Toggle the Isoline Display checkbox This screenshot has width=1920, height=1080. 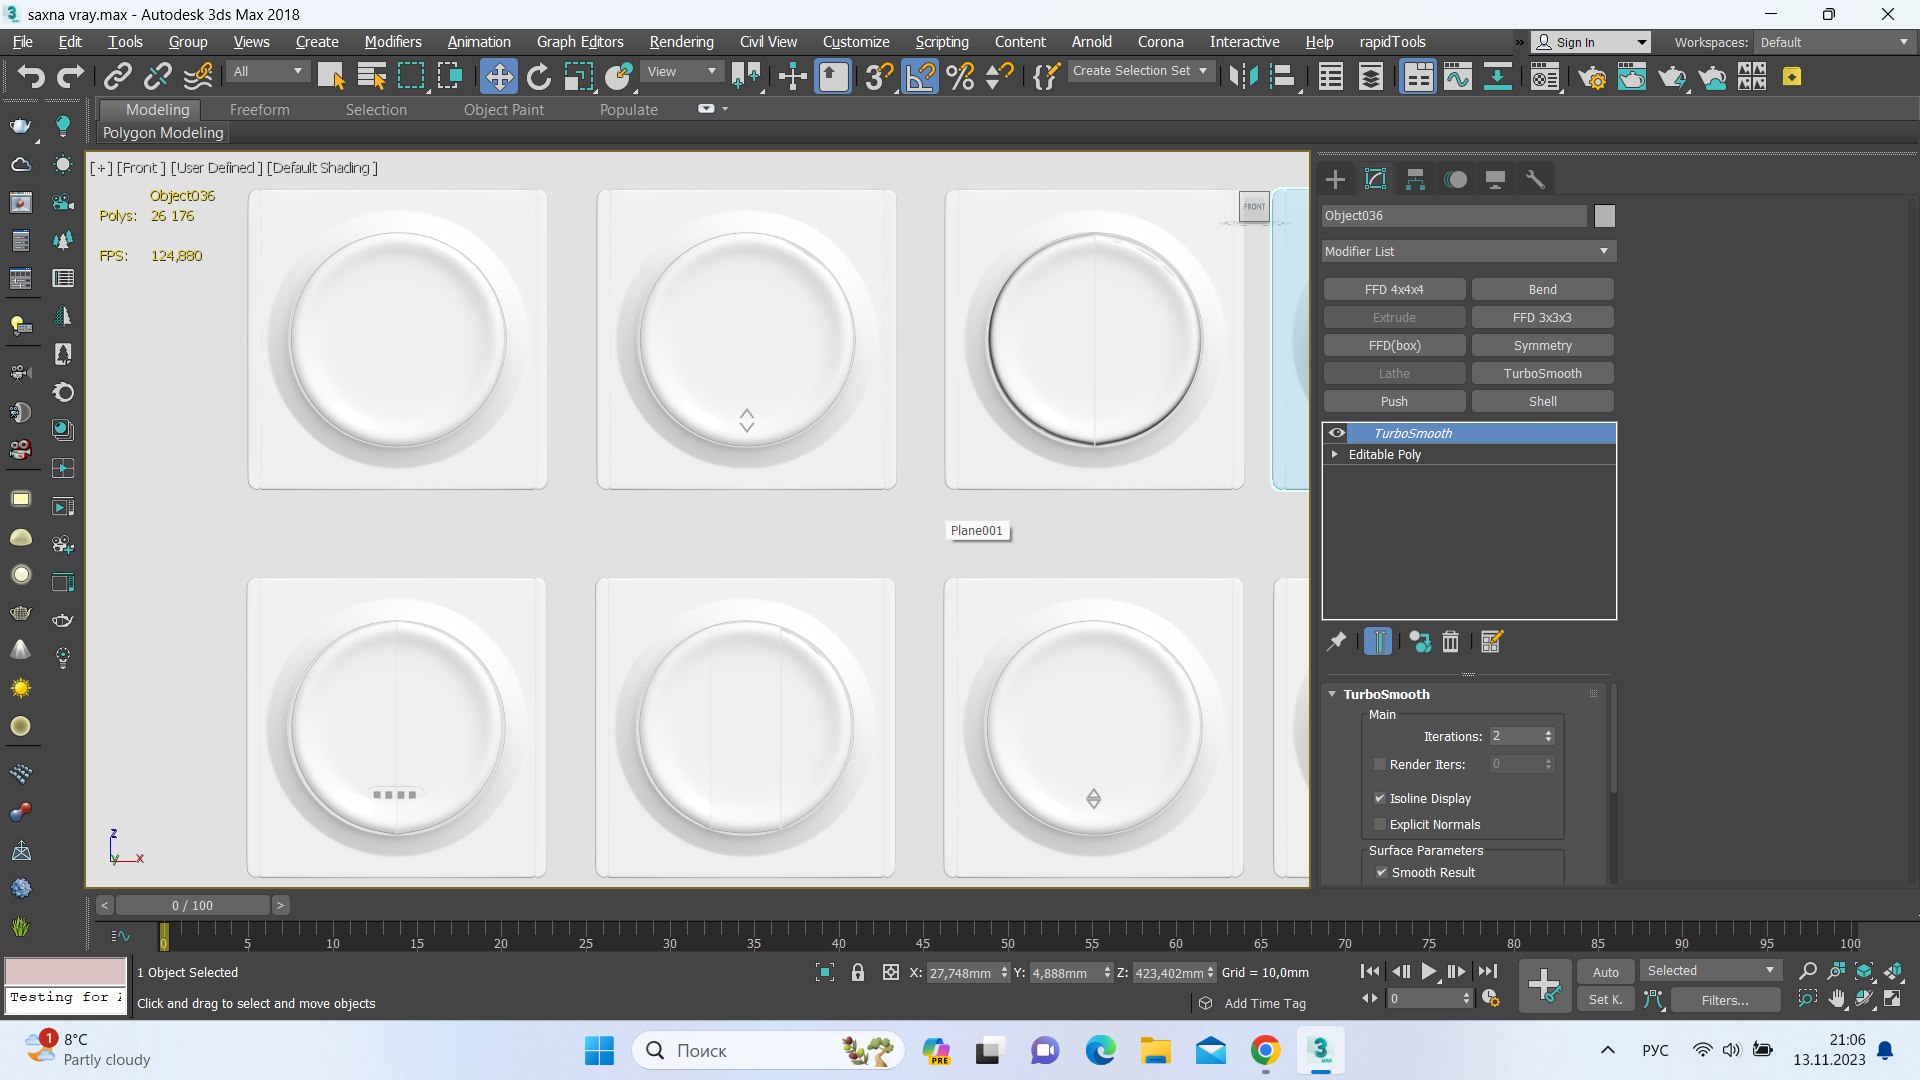tap(1380, 798)
